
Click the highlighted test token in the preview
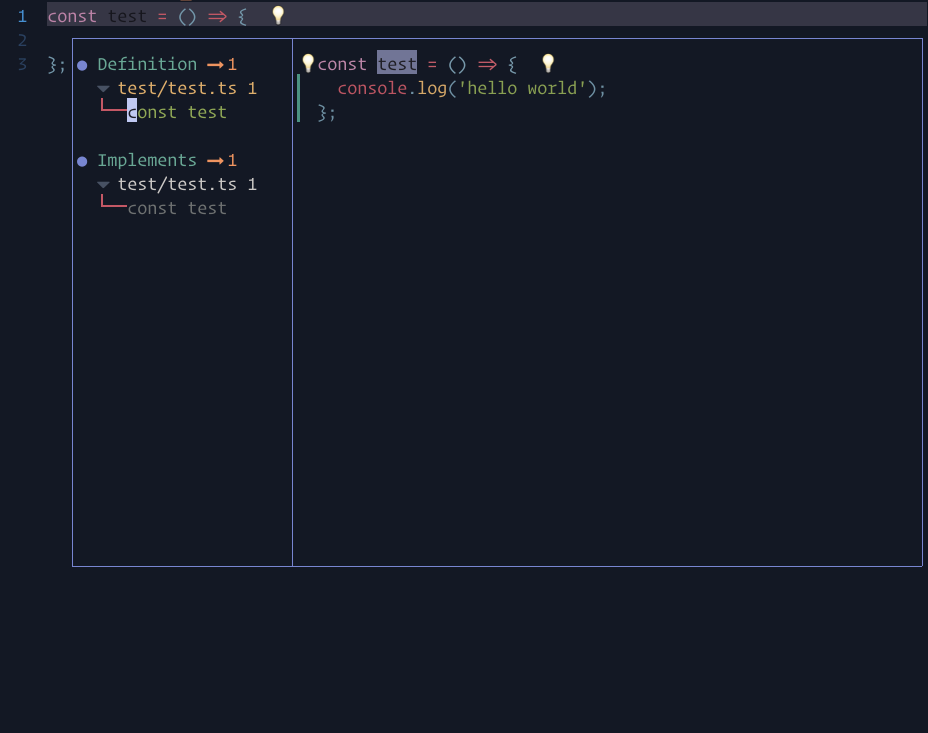(x=397, y=63)
